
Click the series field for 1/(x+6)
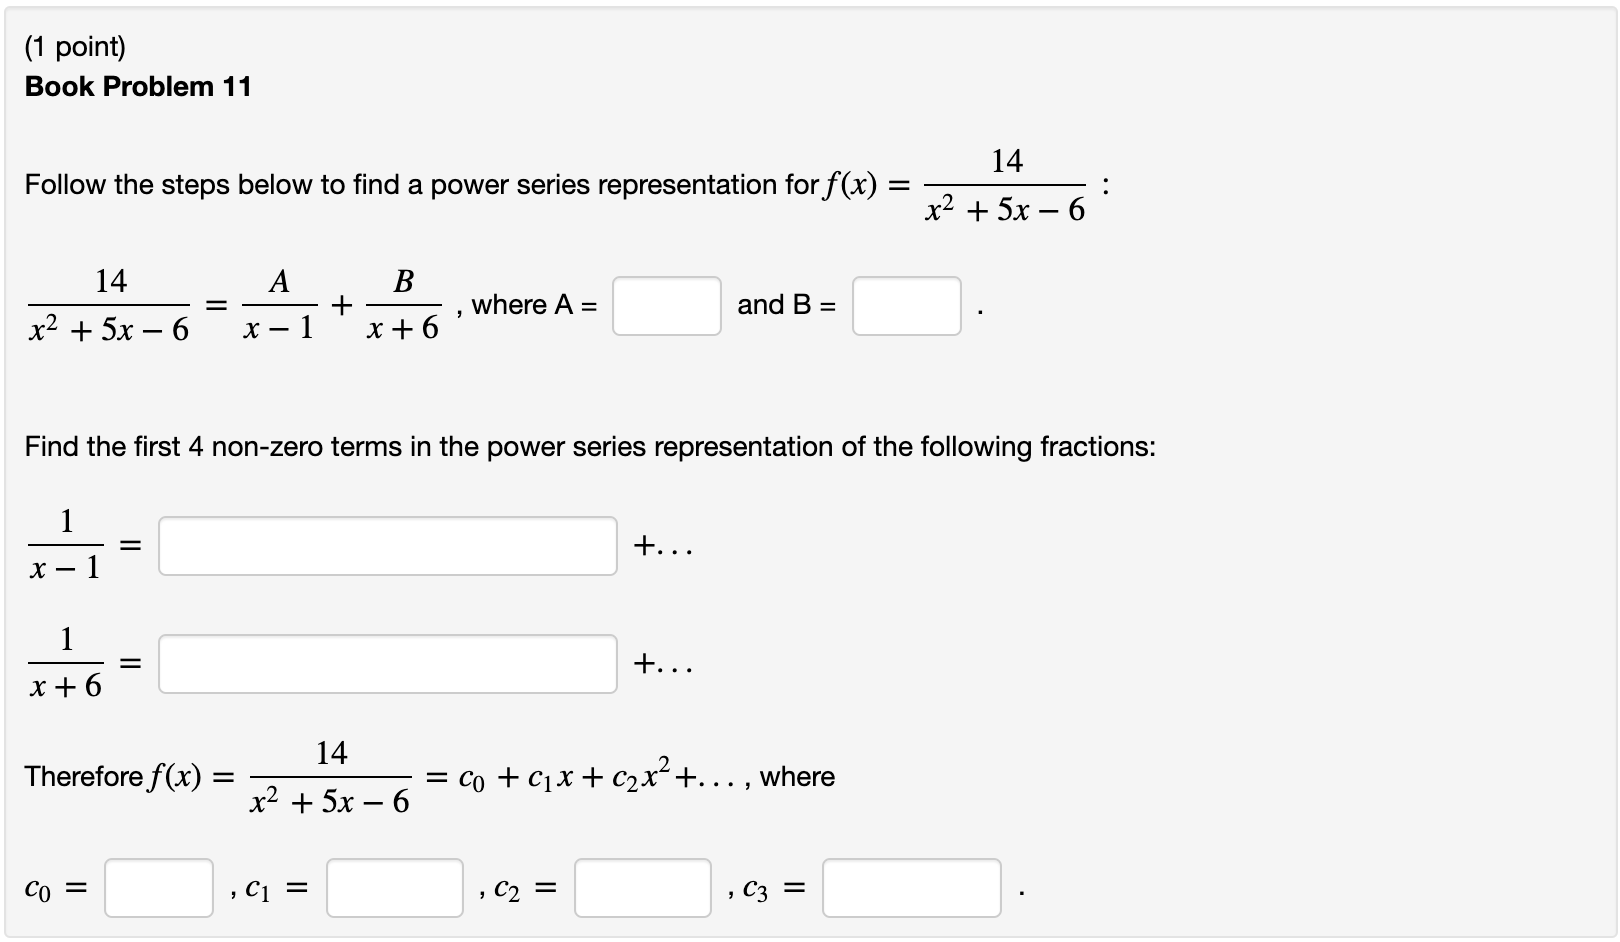point(388,663)
